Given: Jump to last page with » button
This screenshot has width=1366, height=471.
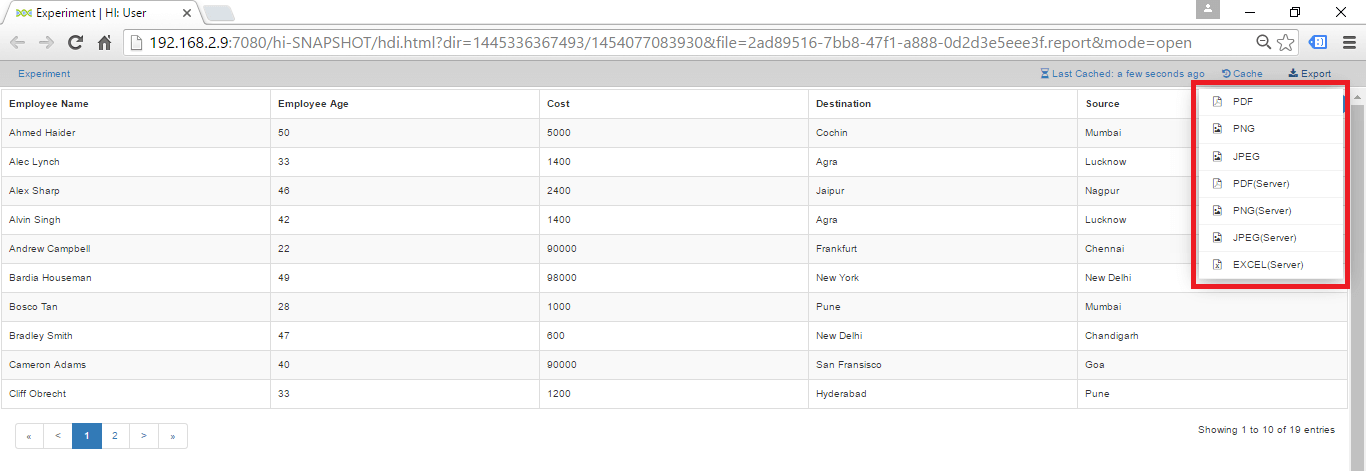Looking at the screenshot, I should (x=173, y=436).
